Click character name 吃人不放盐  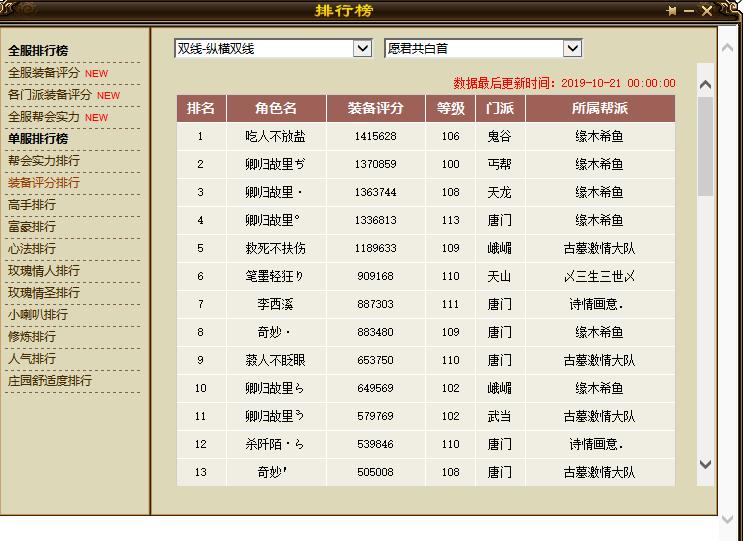tap(275, 136)
